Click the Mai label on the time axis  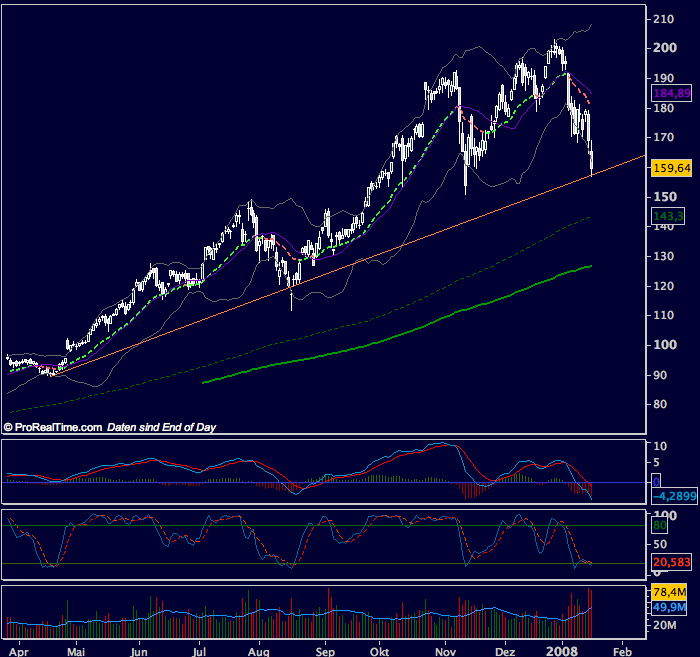pos(76,652)
